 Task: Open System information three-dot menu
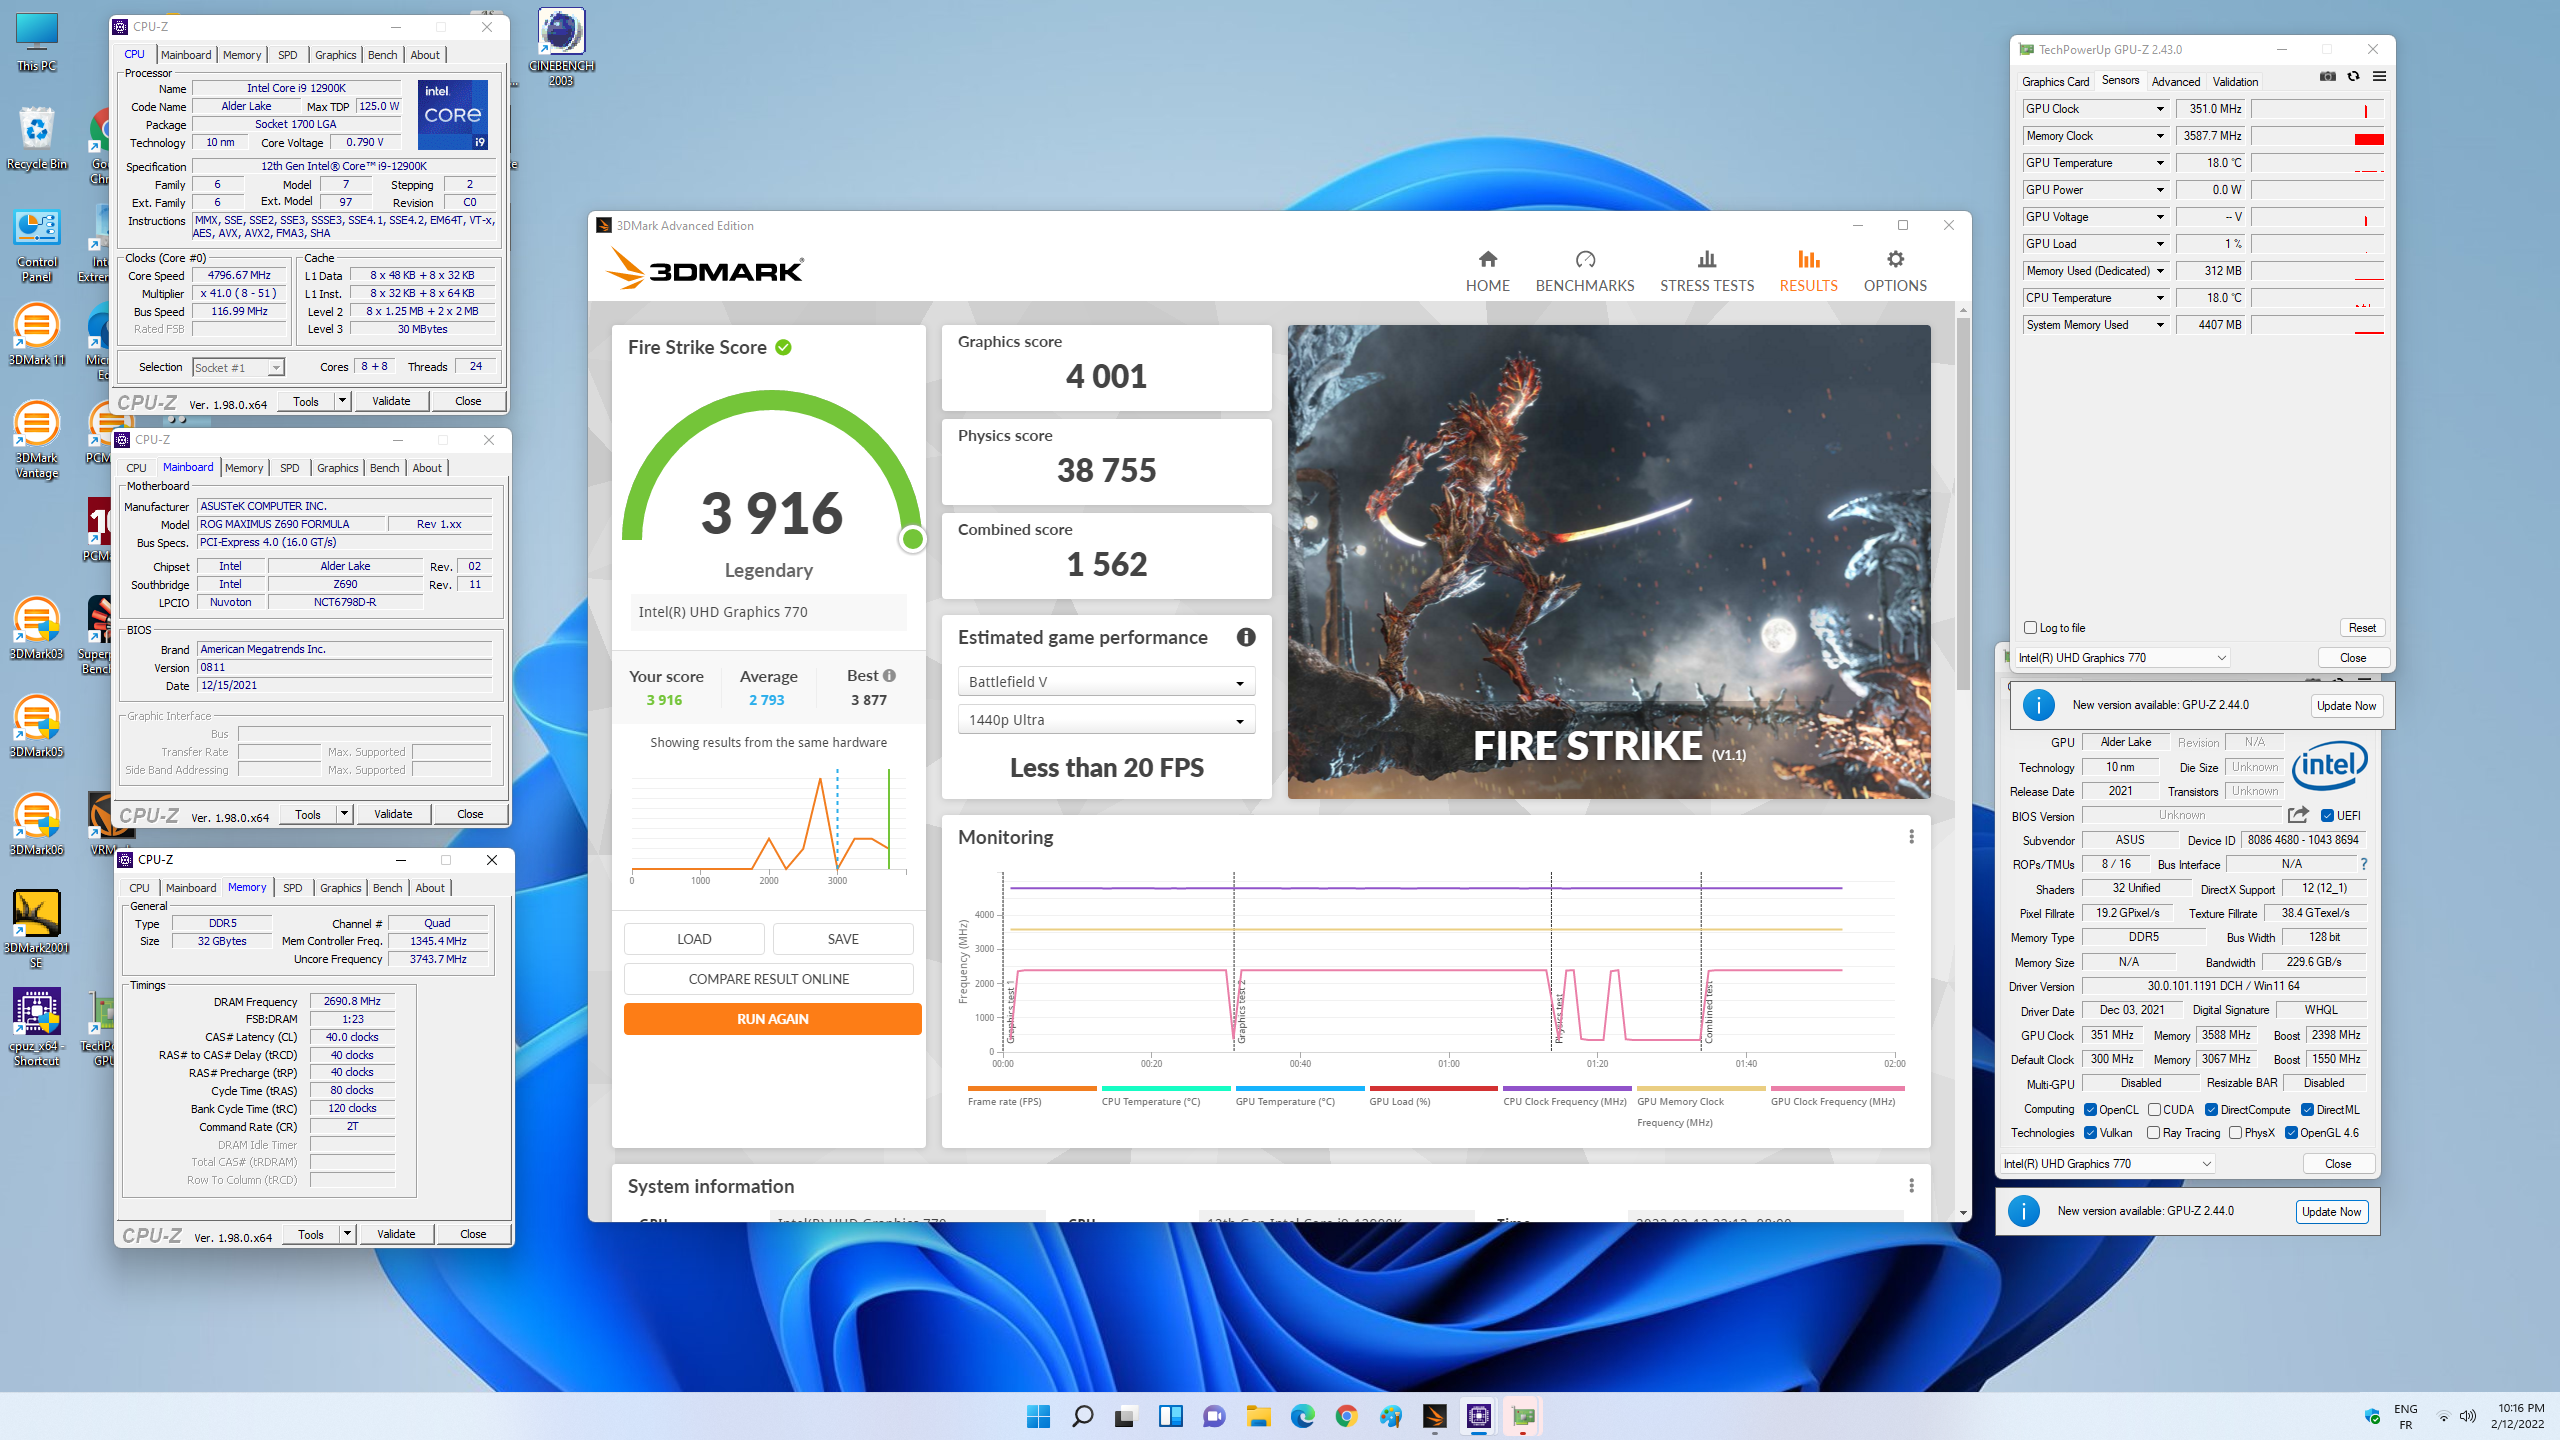(1911, 1185)
